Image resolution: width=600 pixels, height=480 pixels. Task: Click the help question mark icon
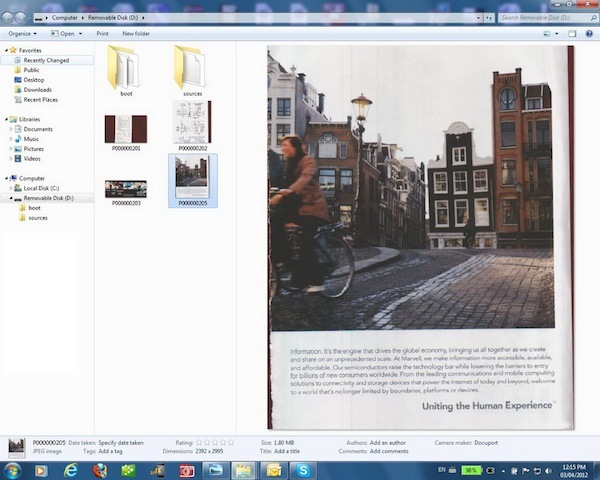(x=587, y=33)
